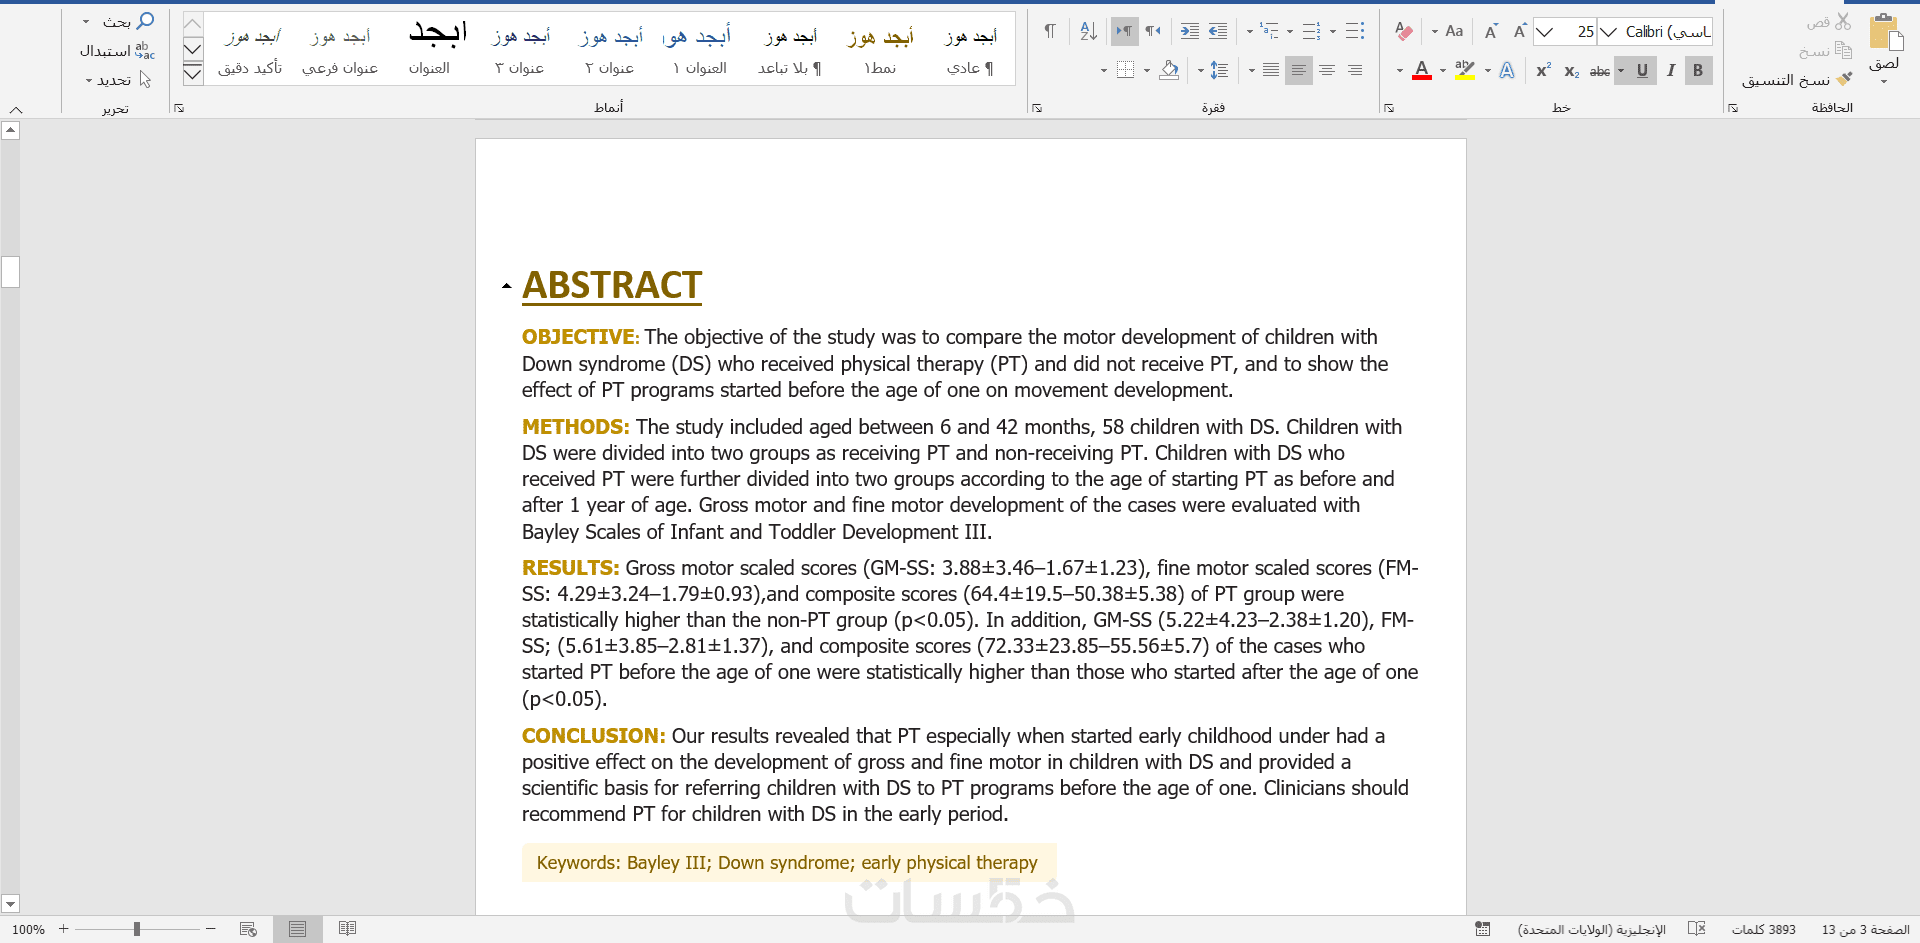Image resolution: width=1920 pixels, height=943 pixels.
Task: Toggle Underline formatting
Action: tap(1642, 70)
